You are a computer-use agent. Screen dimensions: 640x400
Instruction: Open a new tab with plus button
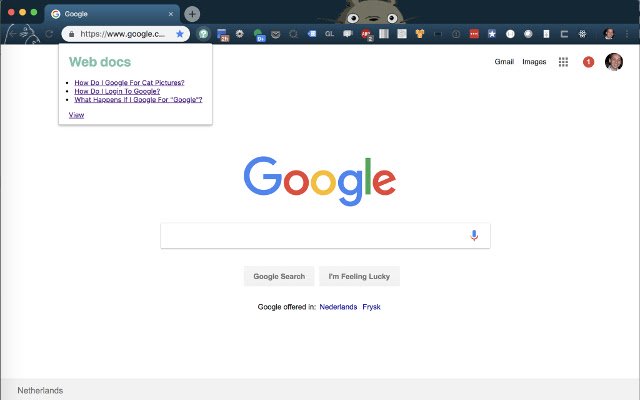pyautogui.click(x=192, y=14)
